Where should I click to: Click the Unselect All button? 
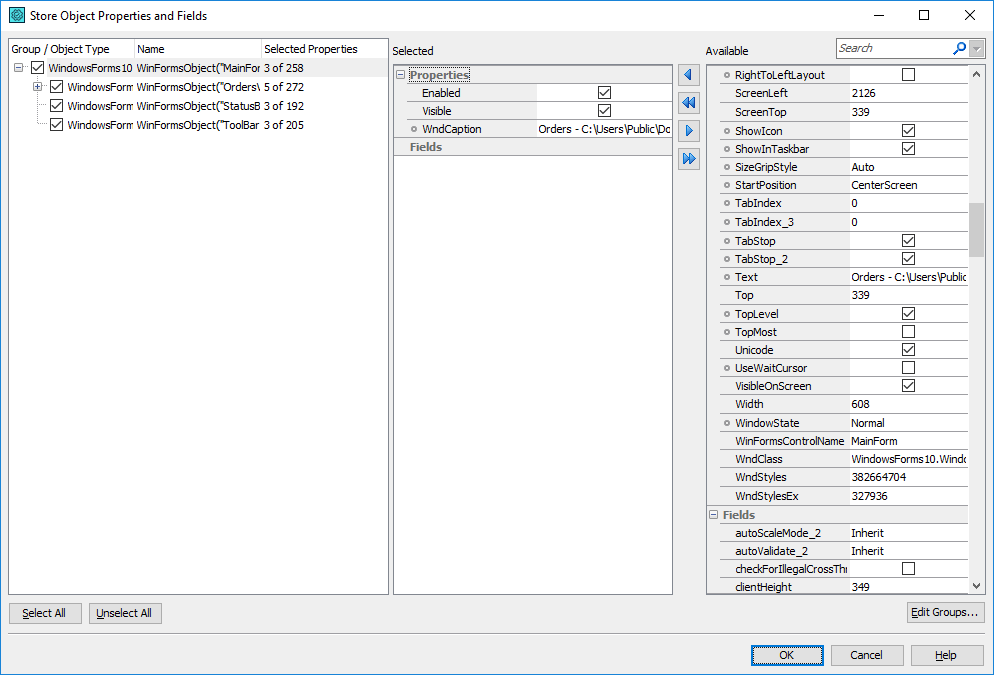coord(125,613)
